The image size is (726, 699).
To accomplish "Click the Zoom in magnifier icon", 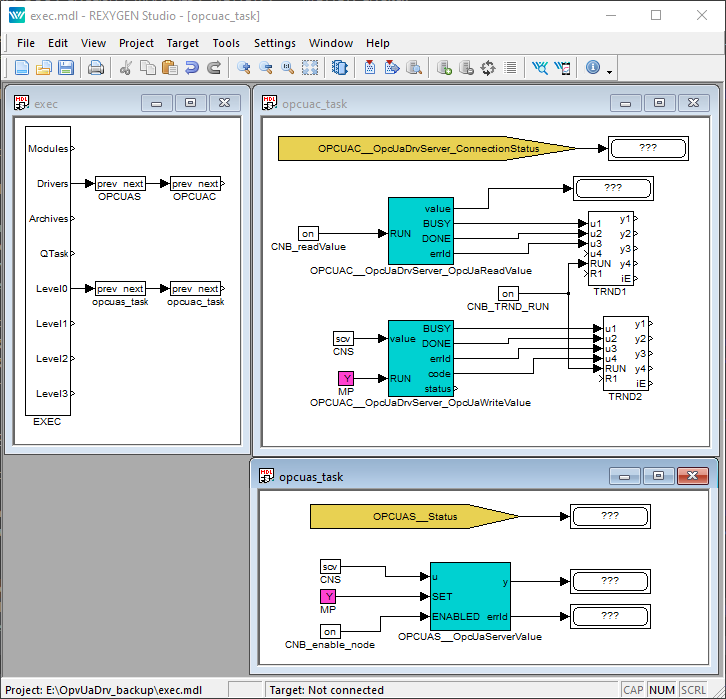I will [243, 68].
